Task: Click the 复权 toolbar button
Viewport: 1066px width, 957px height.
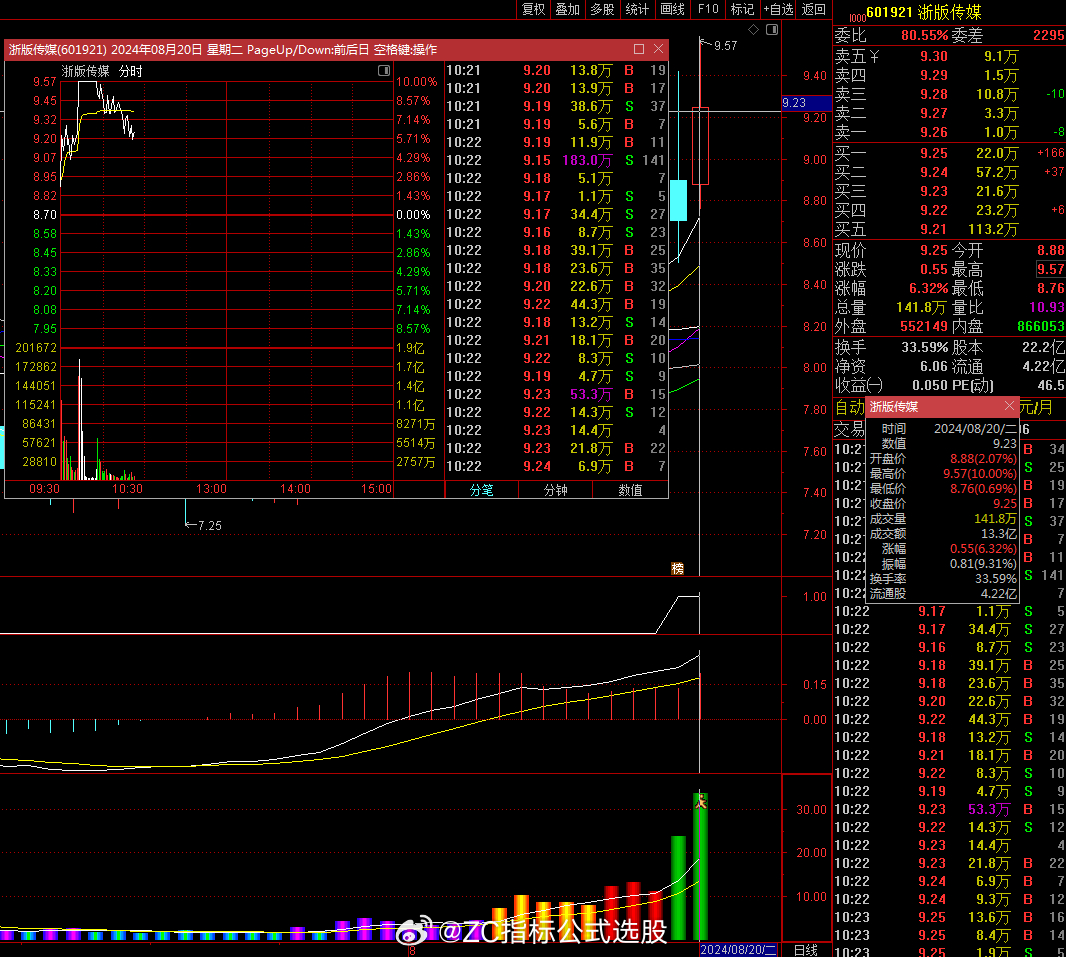Action: [534, 9]
